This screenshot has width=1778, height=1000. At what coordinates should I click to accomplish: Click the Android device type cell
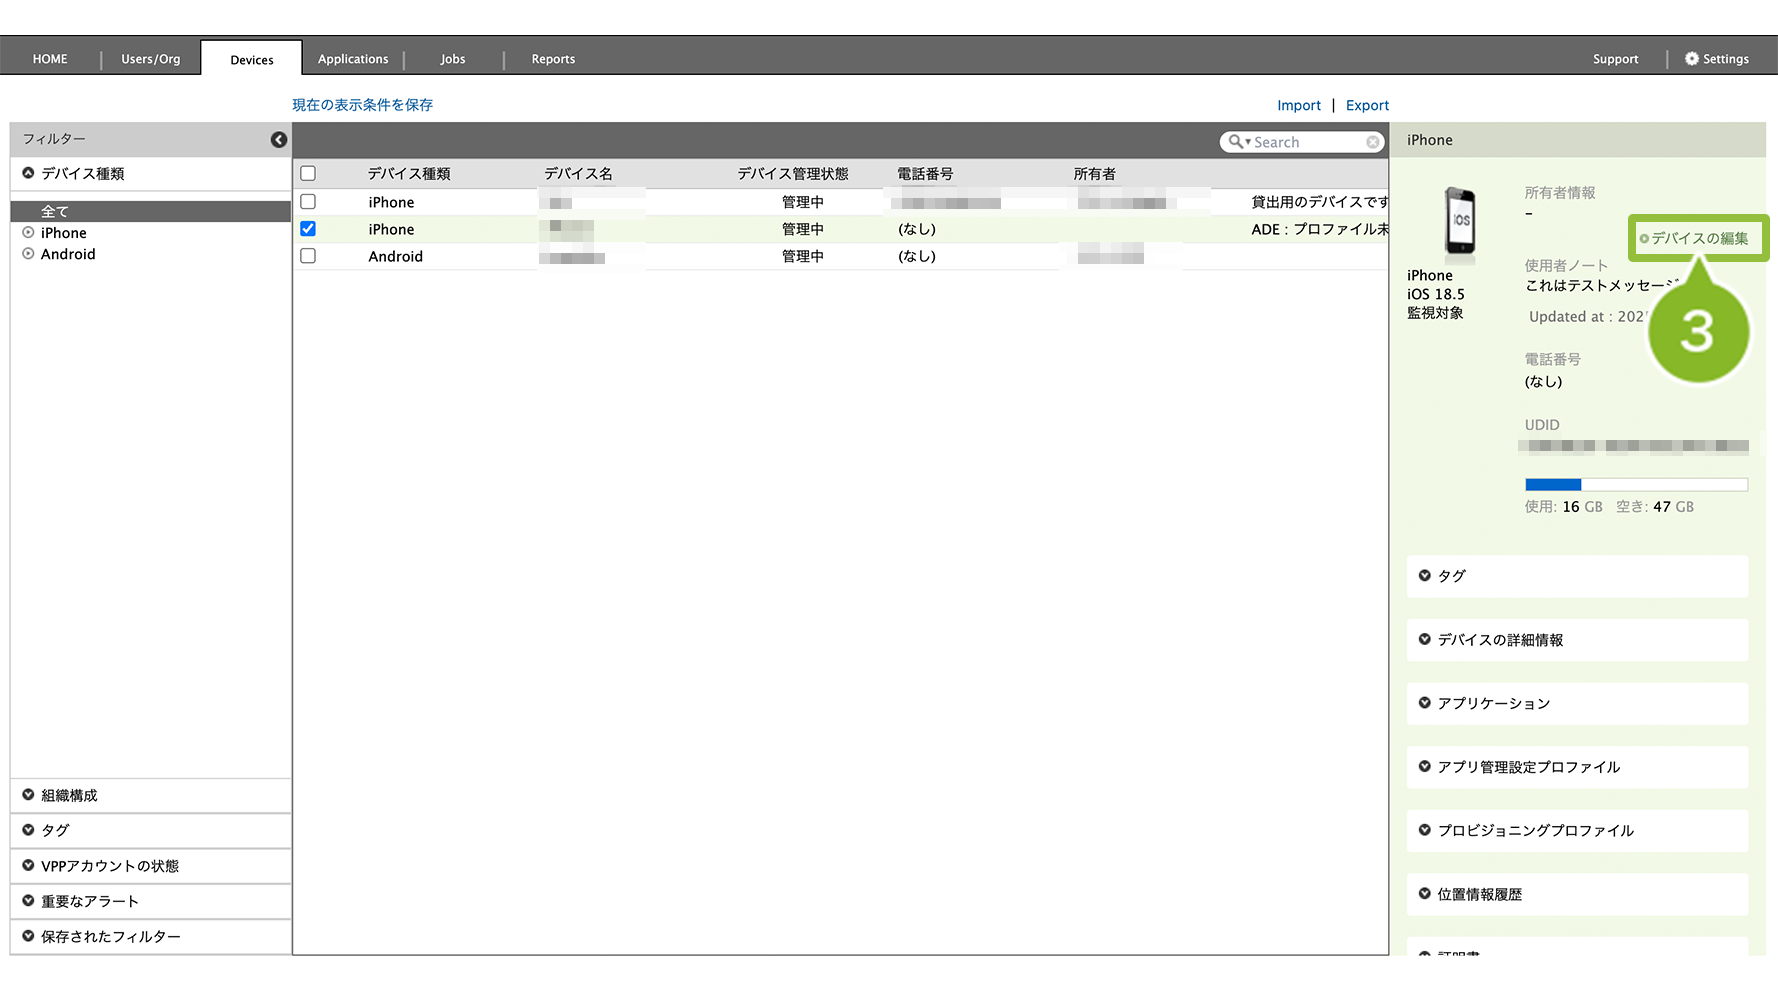[x=395, y=256]
